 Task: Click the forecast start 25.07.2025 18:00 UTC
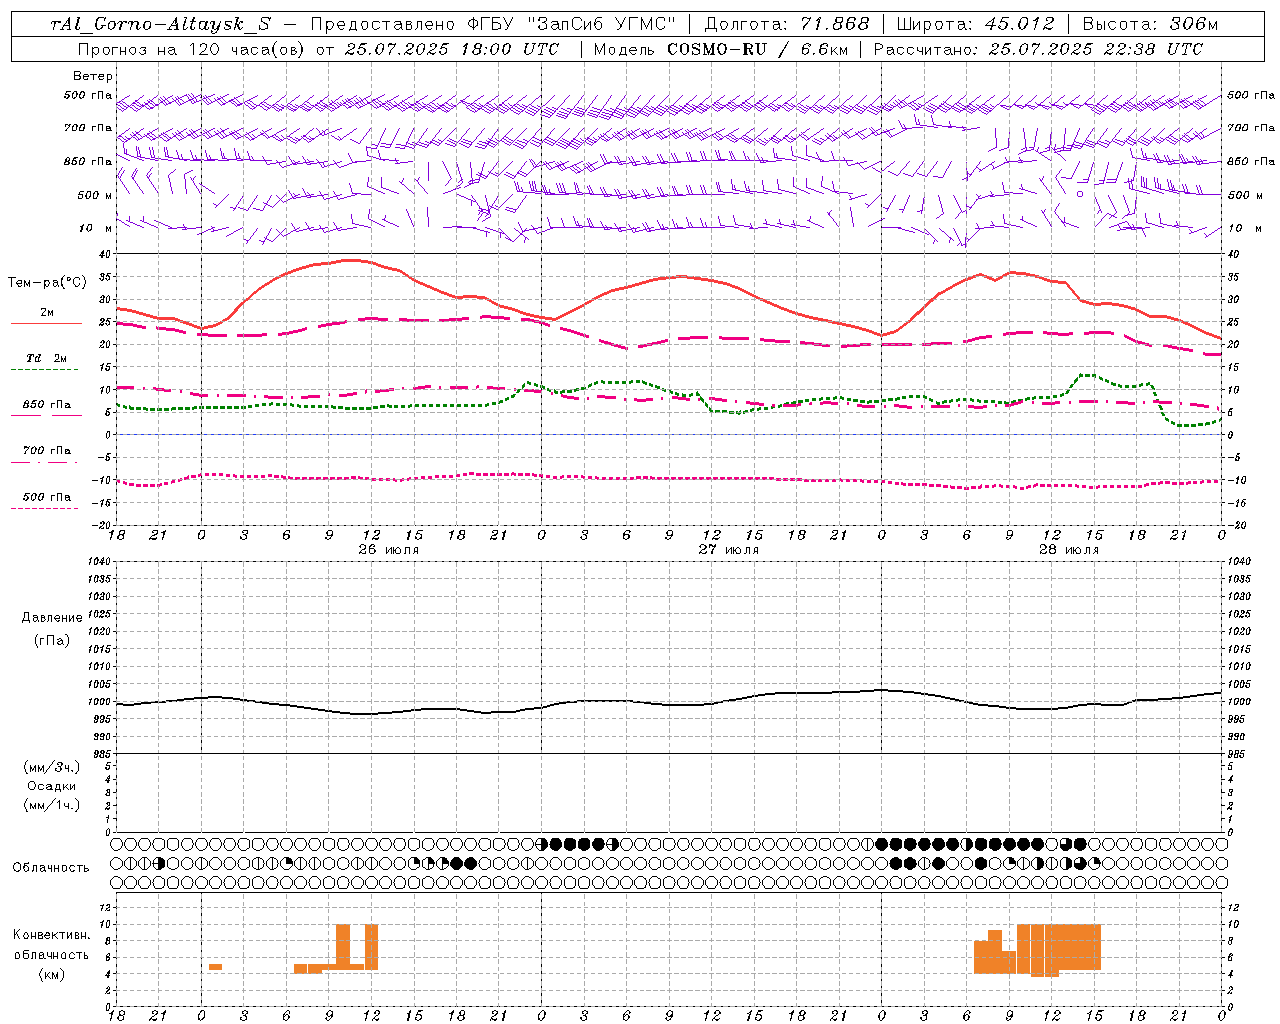point(452,49)
